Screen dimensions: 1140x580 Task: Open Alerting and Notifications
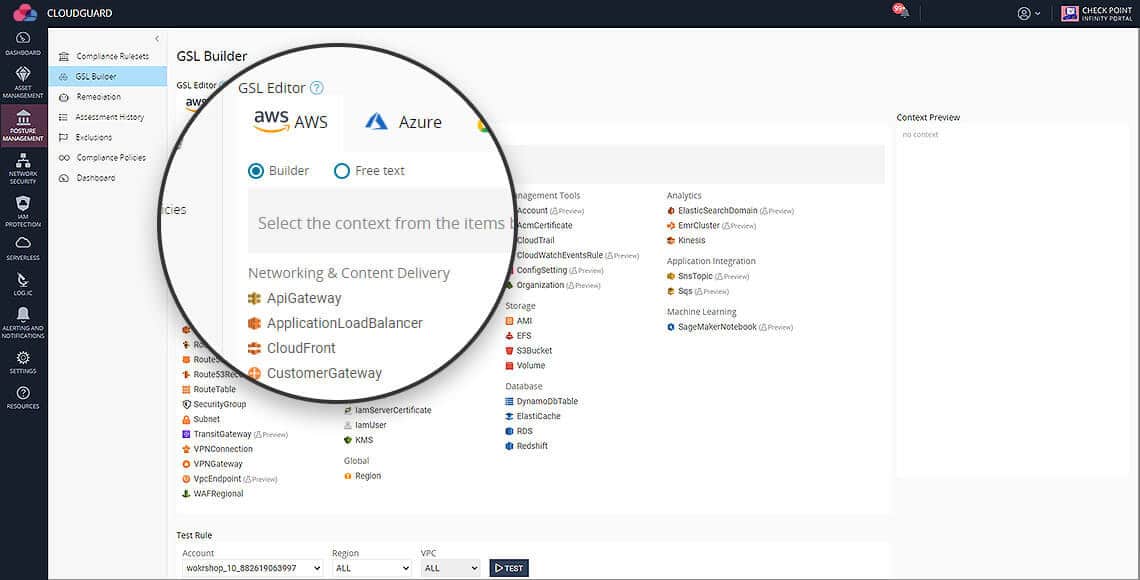pyautogui.click(x=23, y=322)
